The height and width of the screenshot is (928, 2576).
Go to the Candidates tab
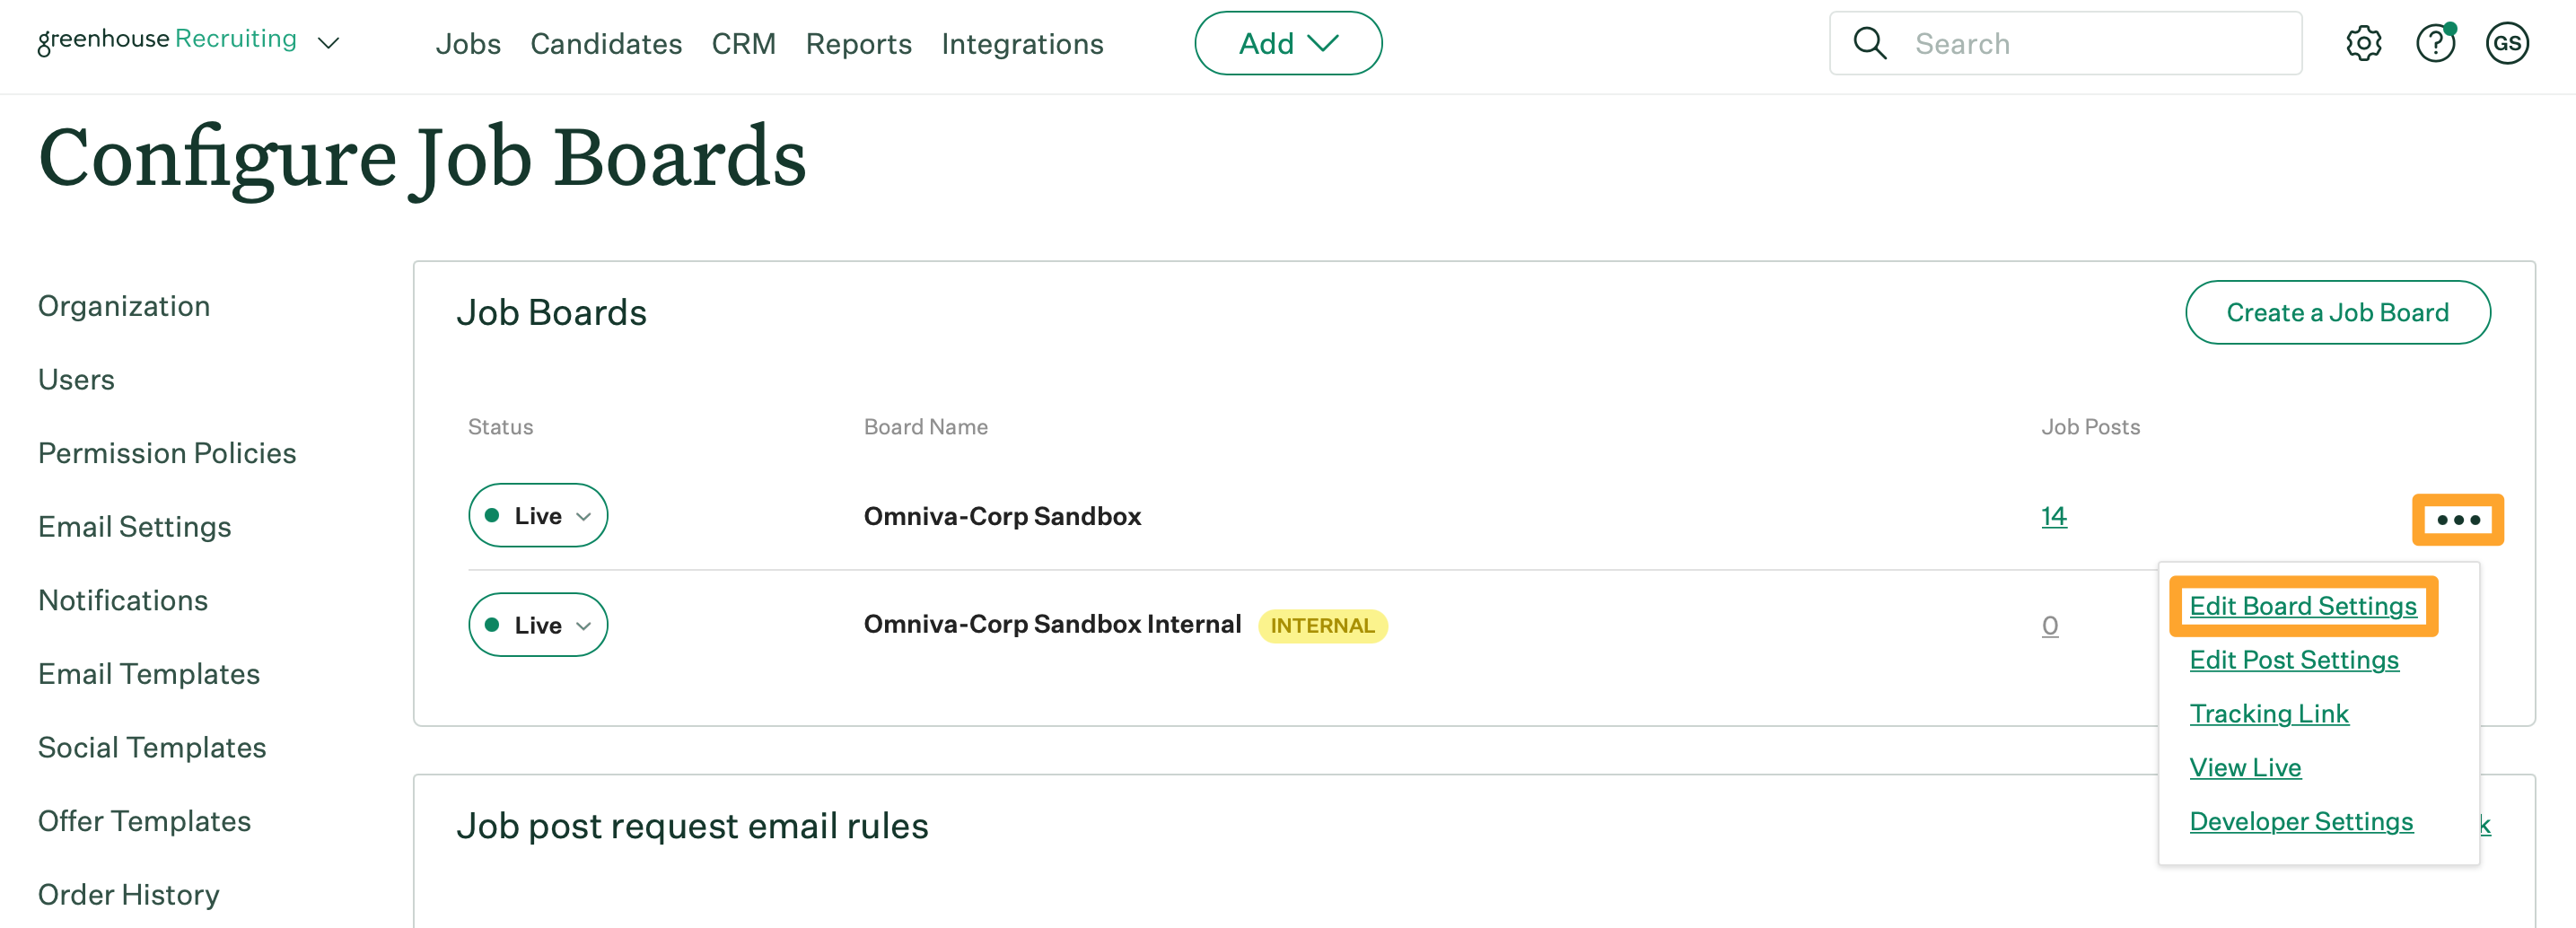(x=606, y=44)
